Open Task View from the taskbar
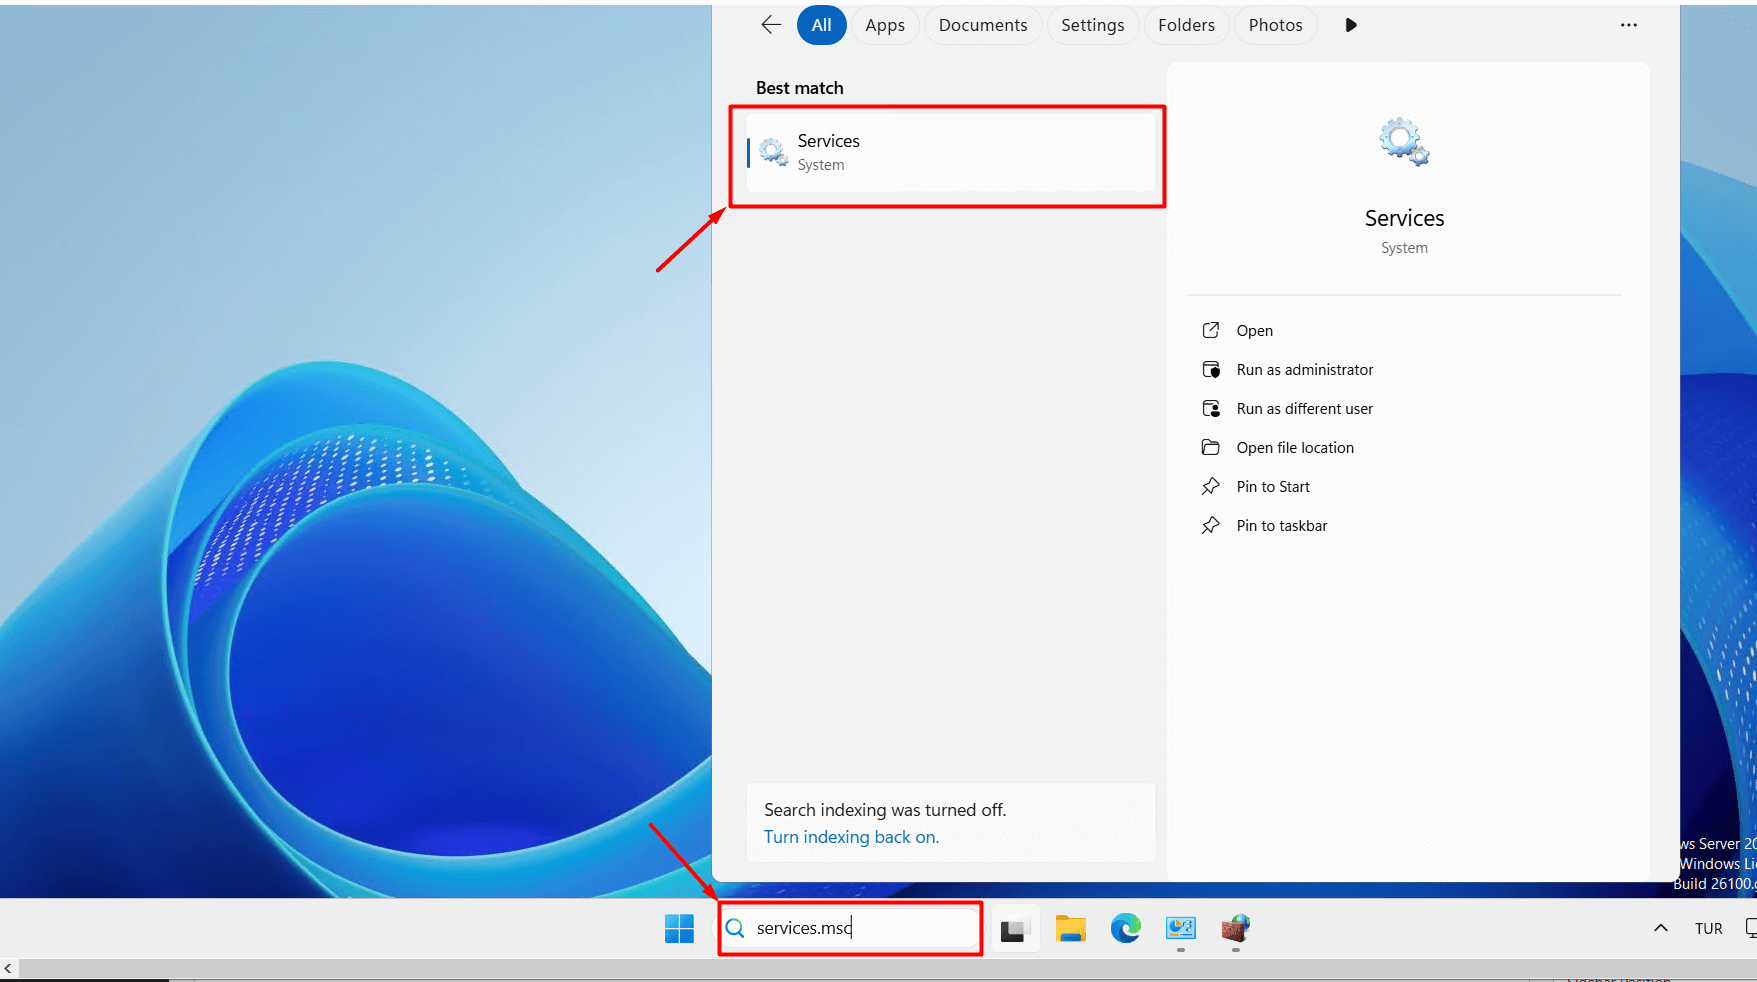The image size is (1757, 982). point(1013,930)
